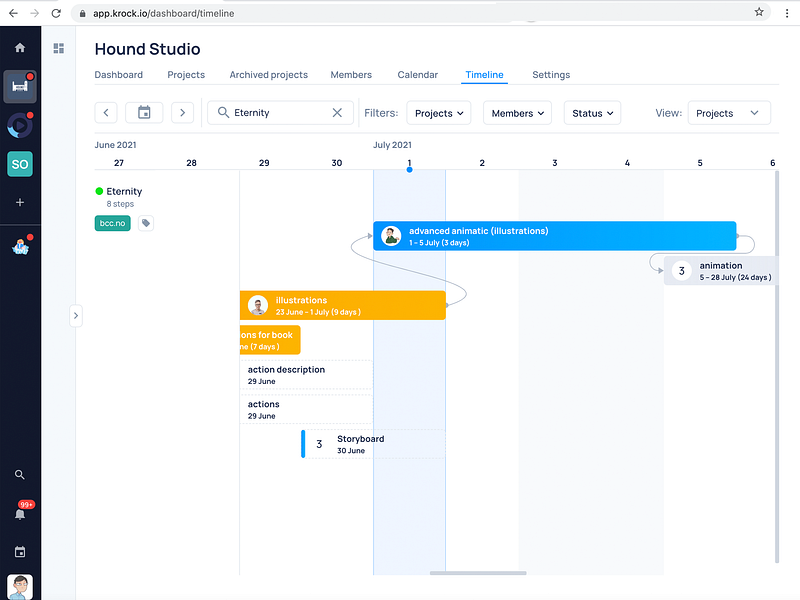Click the vertical timeline scrollbar
The width and height of the screenshot is (800, 600).
point(777,366)
